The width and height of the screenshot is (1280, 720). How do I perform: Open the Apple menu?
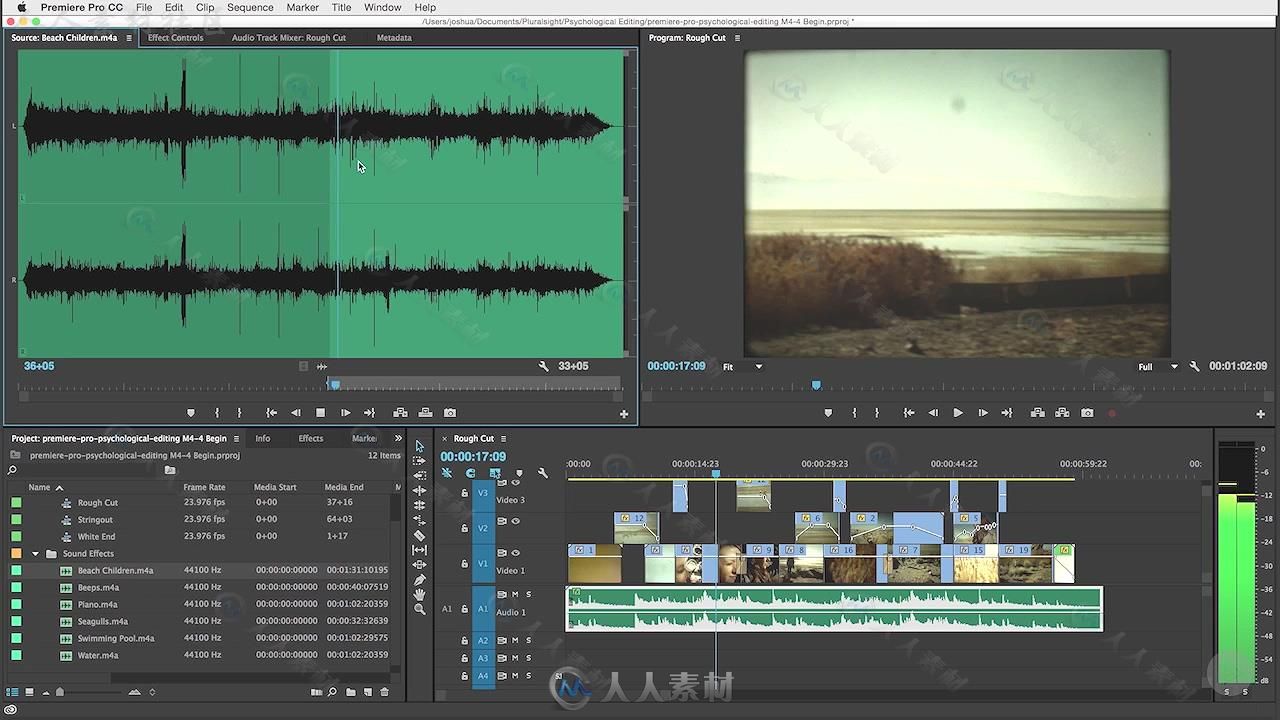[21, 7]
